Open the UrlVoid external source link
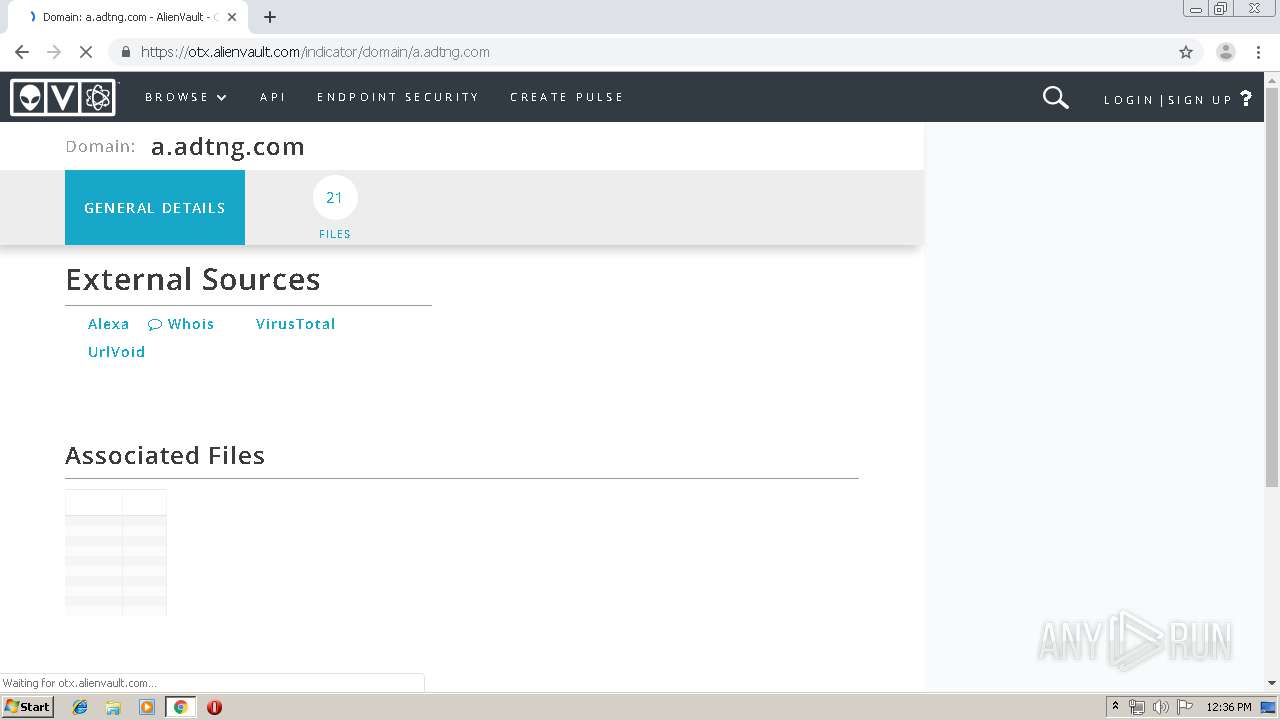The width and height of the screenshot is (1280, 720). point(116,352)
